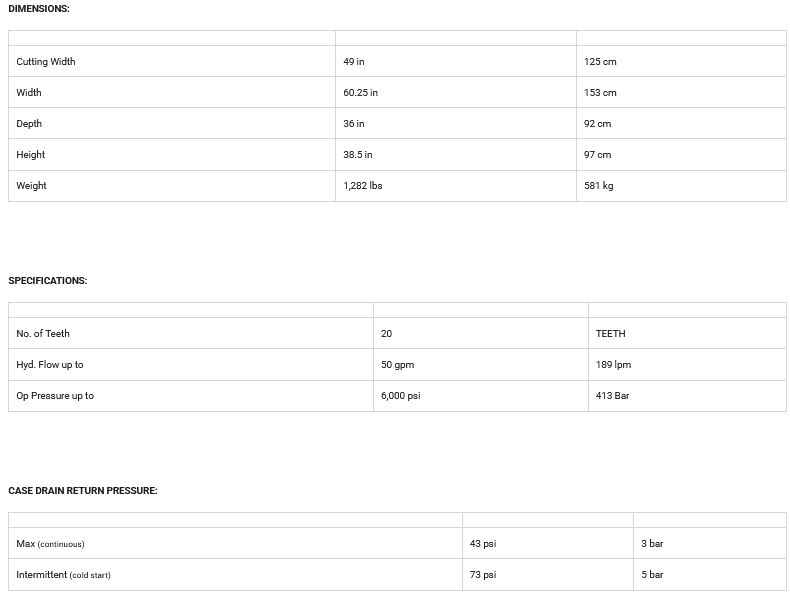Image resolution: width=790 pixels, height=610 pixels.
Task: Select the Cutting Width row label
Action: [x=46, y=62]
